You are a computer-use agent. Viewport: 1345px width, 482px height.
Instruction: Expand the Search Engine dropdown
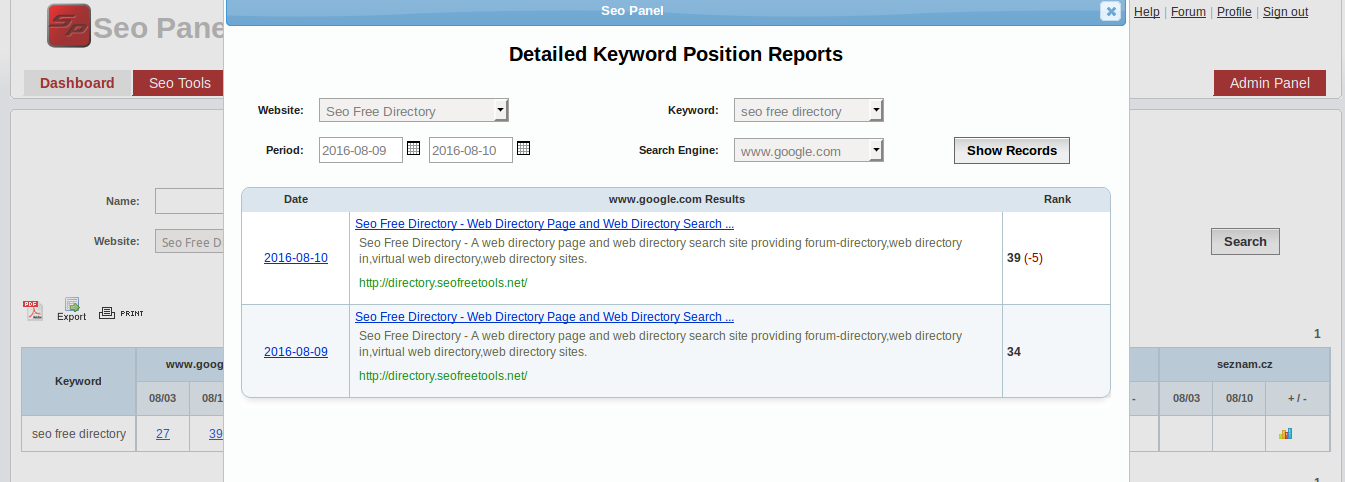(808, 150)
